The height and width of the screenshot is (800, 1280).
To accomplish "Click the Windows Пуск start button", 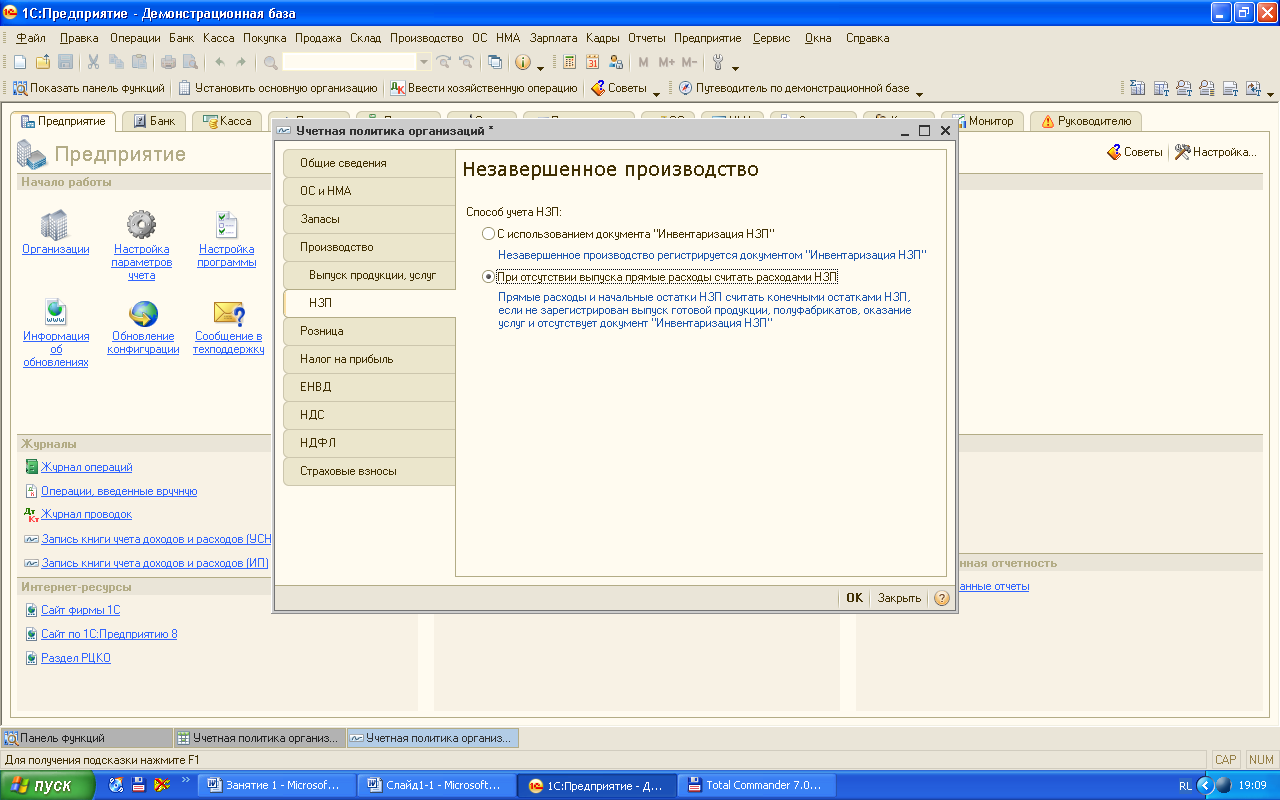I will pos(48,785).
